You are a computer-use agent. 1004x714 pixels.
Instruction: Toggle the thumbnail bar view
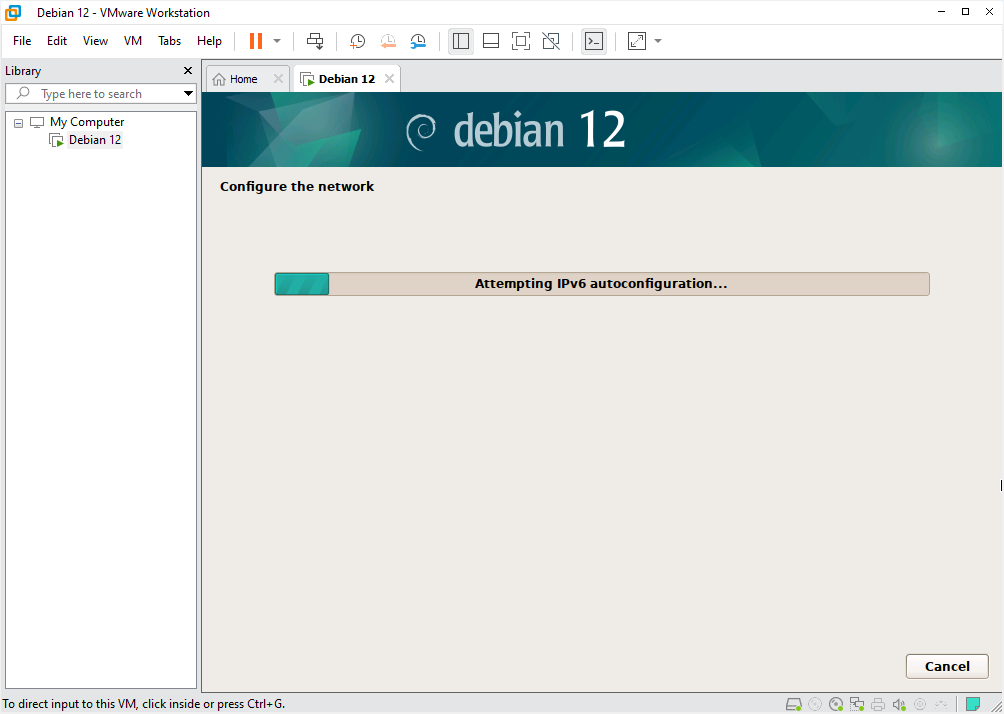490,41
